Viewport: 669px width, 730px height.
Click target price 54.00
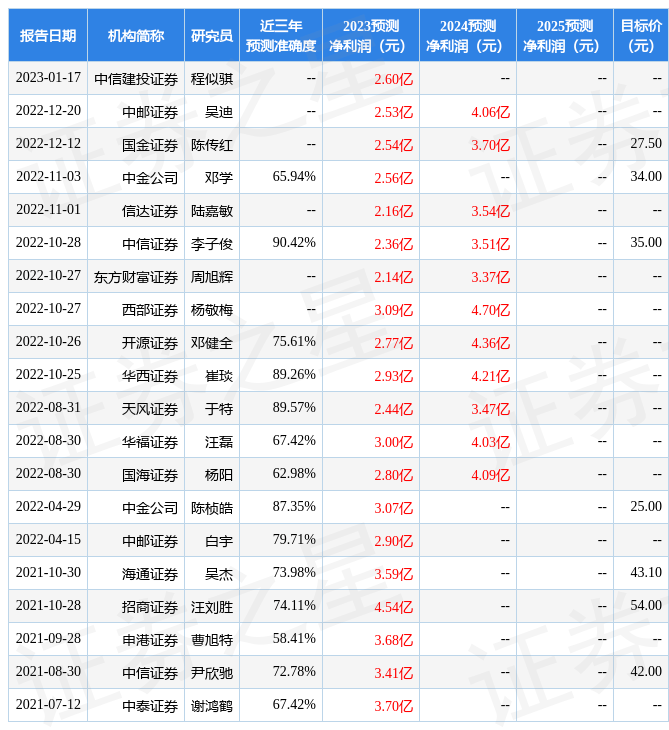[646, 606]
